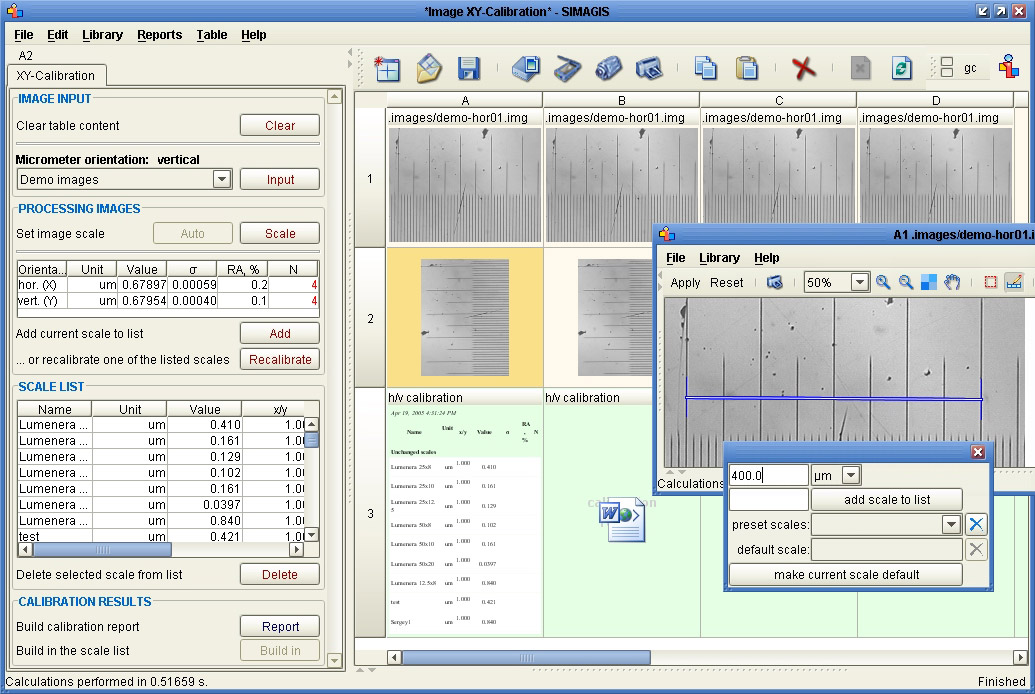Open the Demo images dropdown
1035x694 pixels.
coord(222,180)
